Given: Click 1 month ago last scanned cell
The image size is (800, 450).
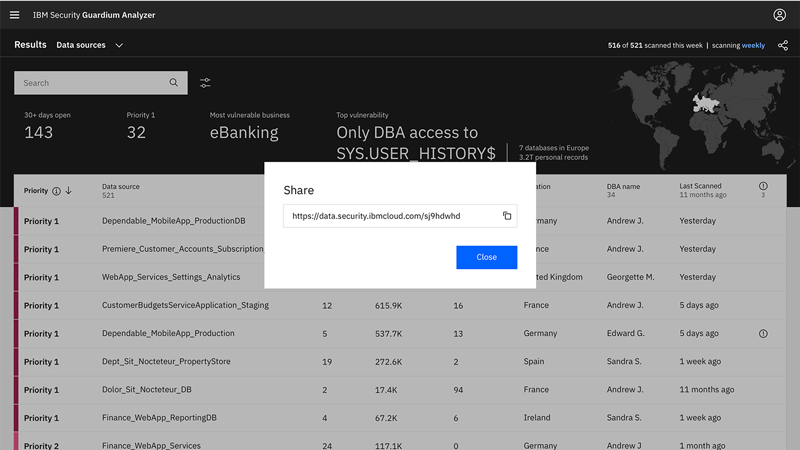Looking at the screenshot, I should pyautogui.click(x=702, y=445).
